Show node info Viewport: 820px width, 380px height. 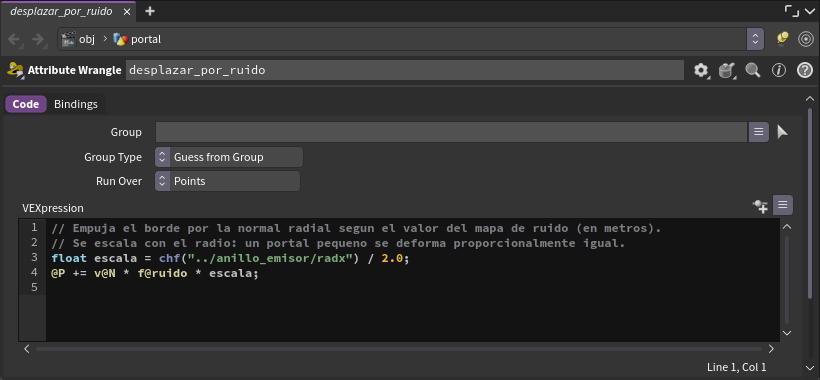tap(779, 70)
